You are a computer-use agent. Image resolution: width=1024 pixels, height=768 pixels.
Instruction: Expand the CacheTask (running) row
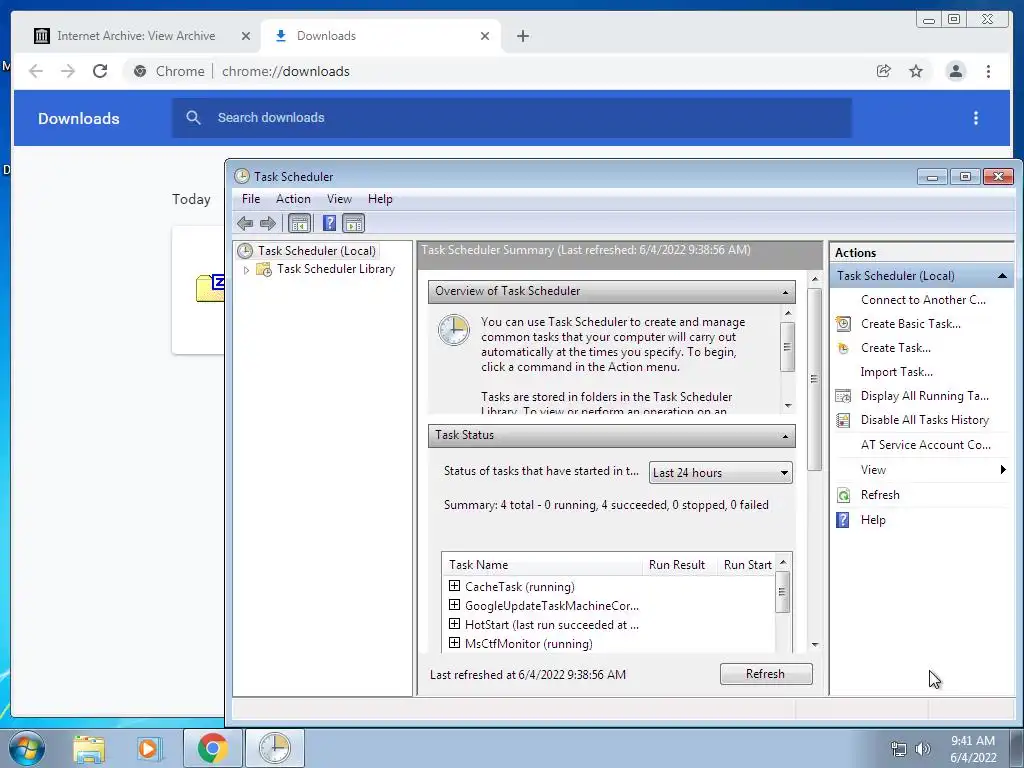[455, 586]
